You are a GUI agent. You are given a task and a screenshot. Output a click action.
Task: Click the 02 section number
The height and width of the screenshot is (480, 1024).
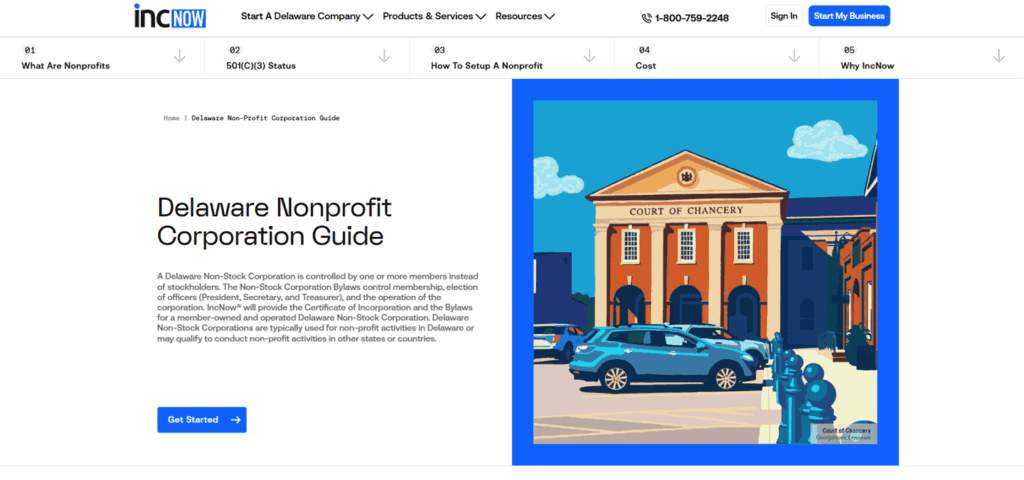(x=234, y=50)
